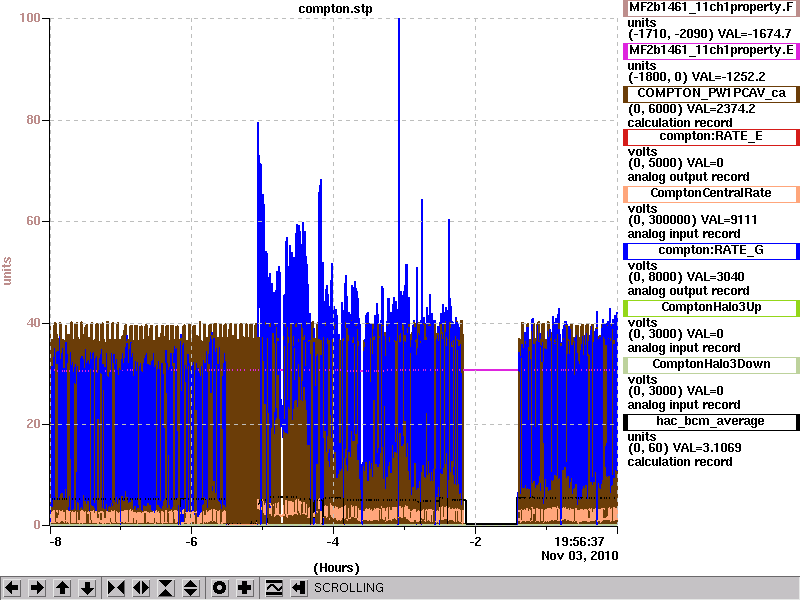Click the x-axis tick label -6
800x600 pixels.
click(191, 542)
